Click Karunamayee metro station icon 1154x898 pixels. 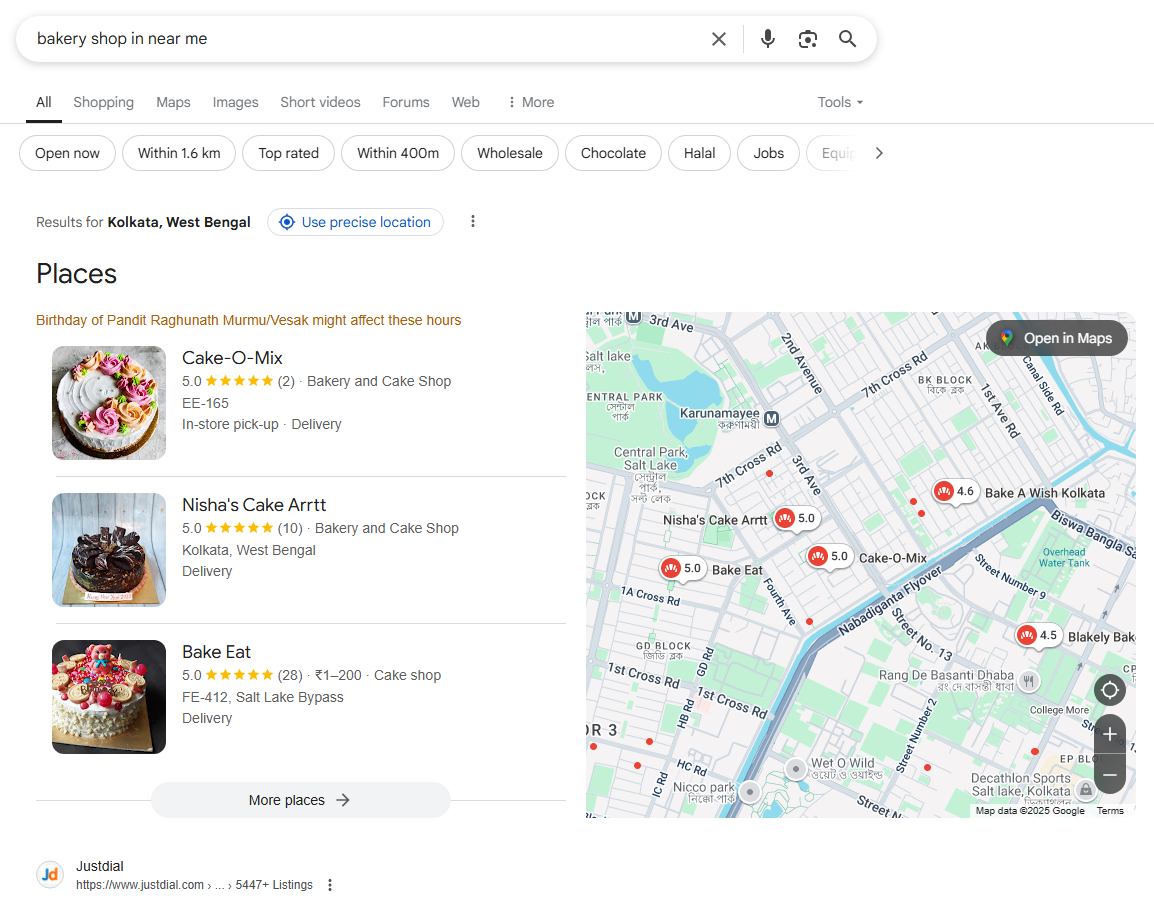771,419
